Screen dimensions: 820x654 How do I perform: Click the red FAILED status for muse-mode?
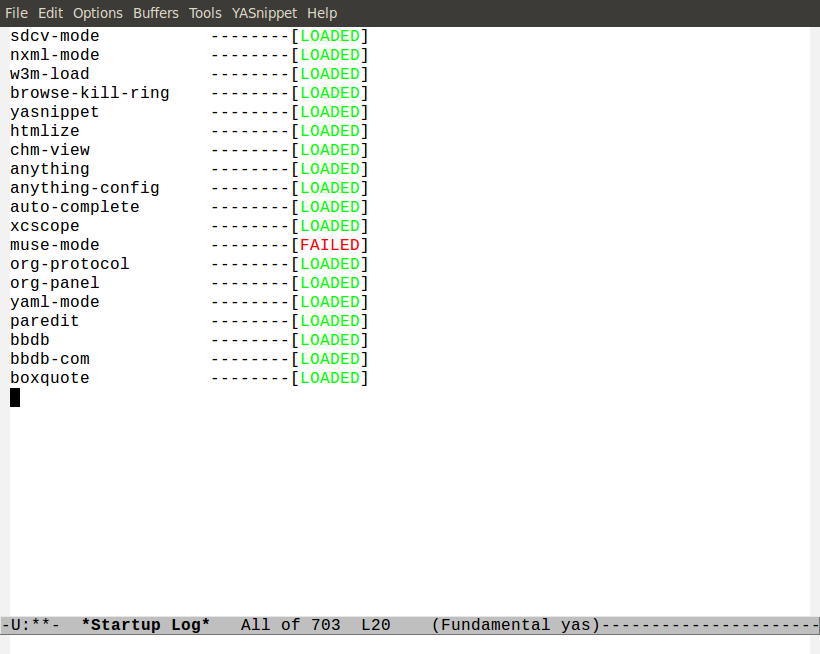[330, 245]
